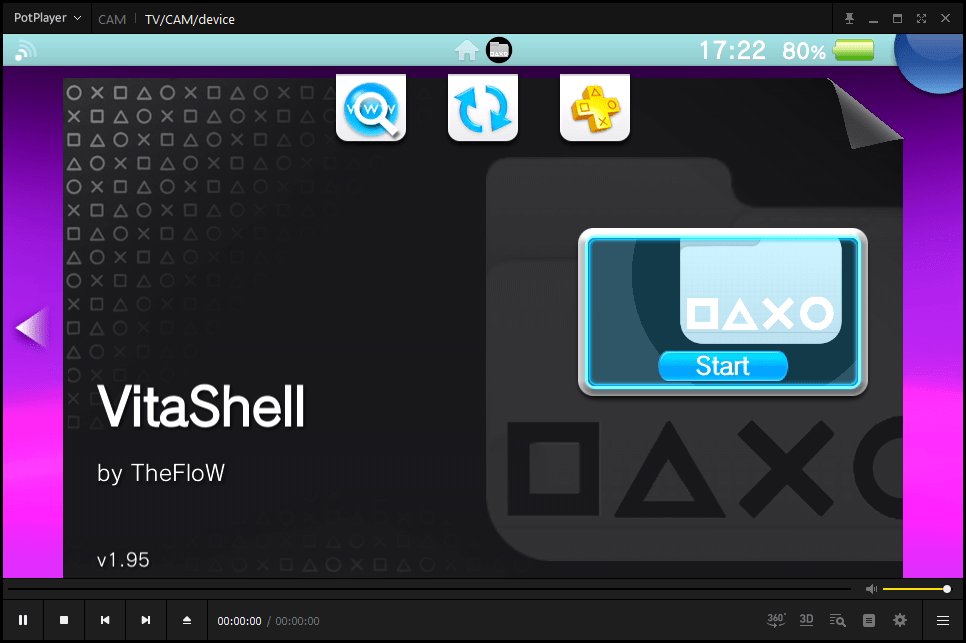Stop playback with the stop button
Viewport: 966px width, 643px height.
pos(64,620)
